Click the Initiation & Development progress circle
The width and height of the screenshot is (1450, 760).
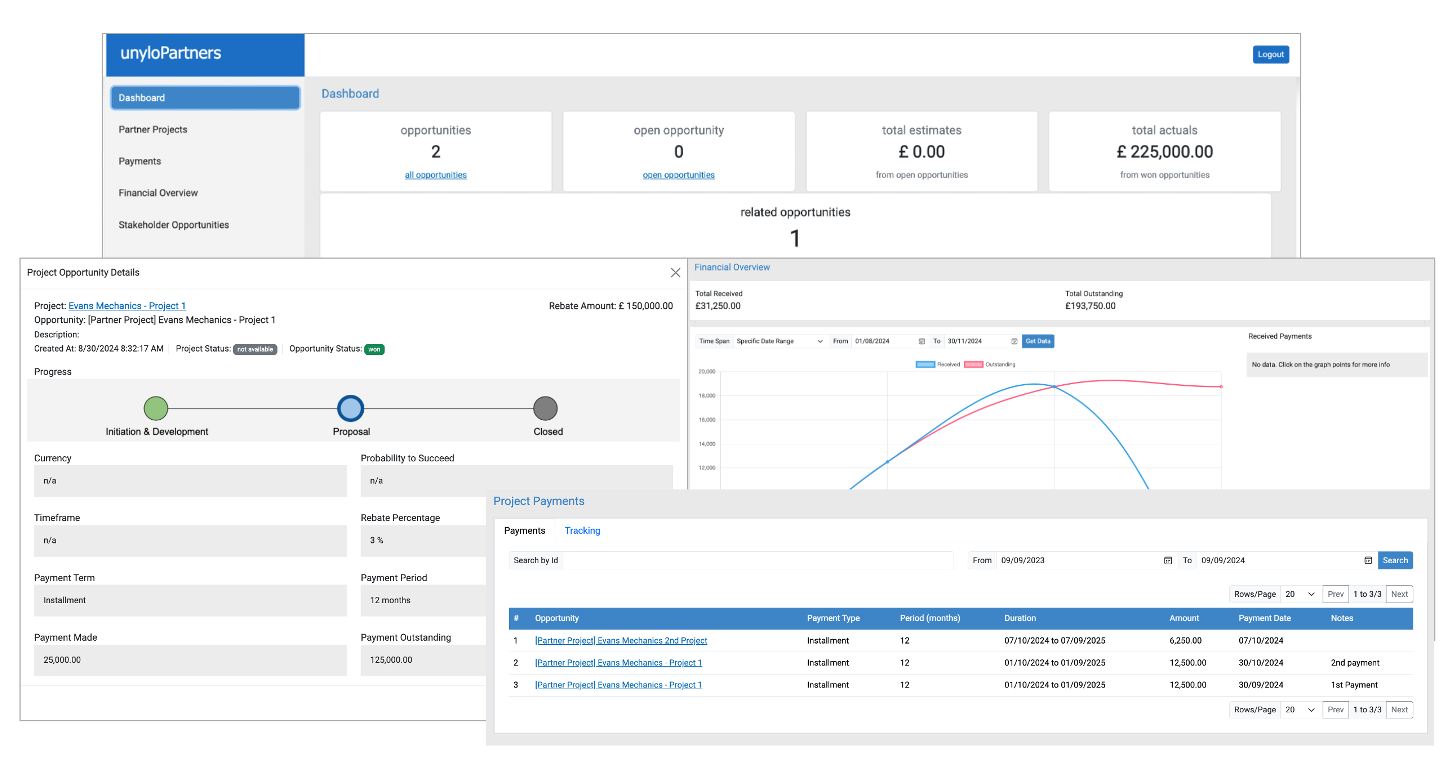pos(155,408)
